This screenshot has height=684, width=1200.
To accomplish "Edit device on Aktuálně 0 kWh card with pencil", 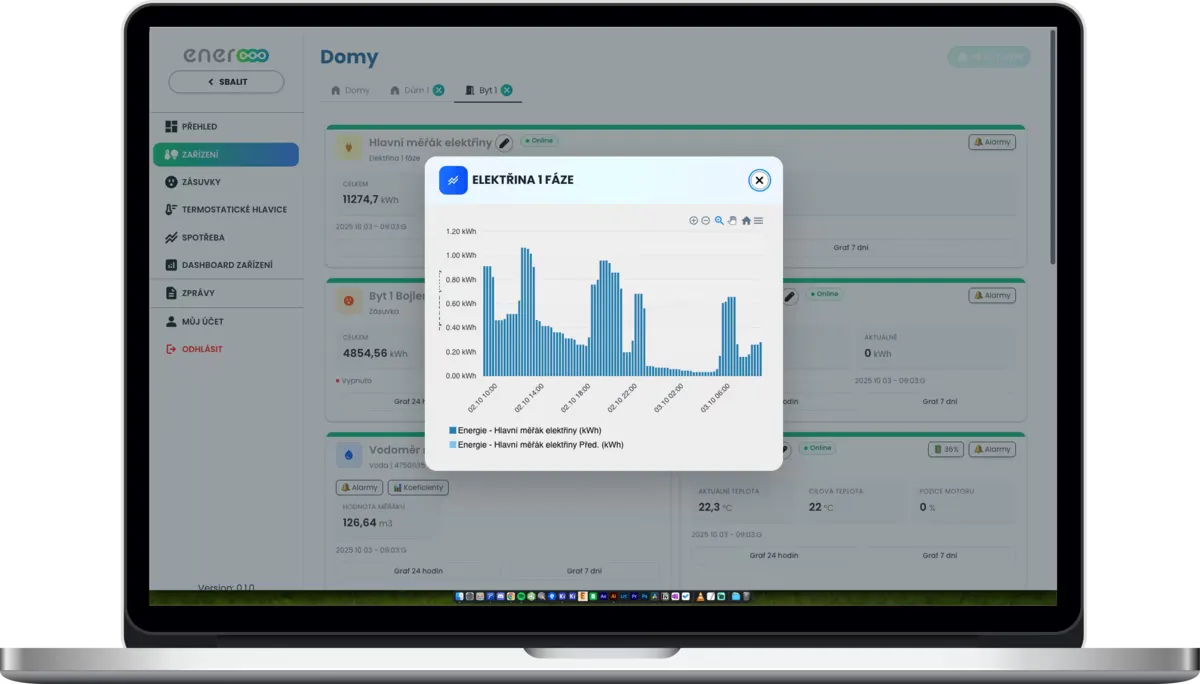I will coord(790,296).
